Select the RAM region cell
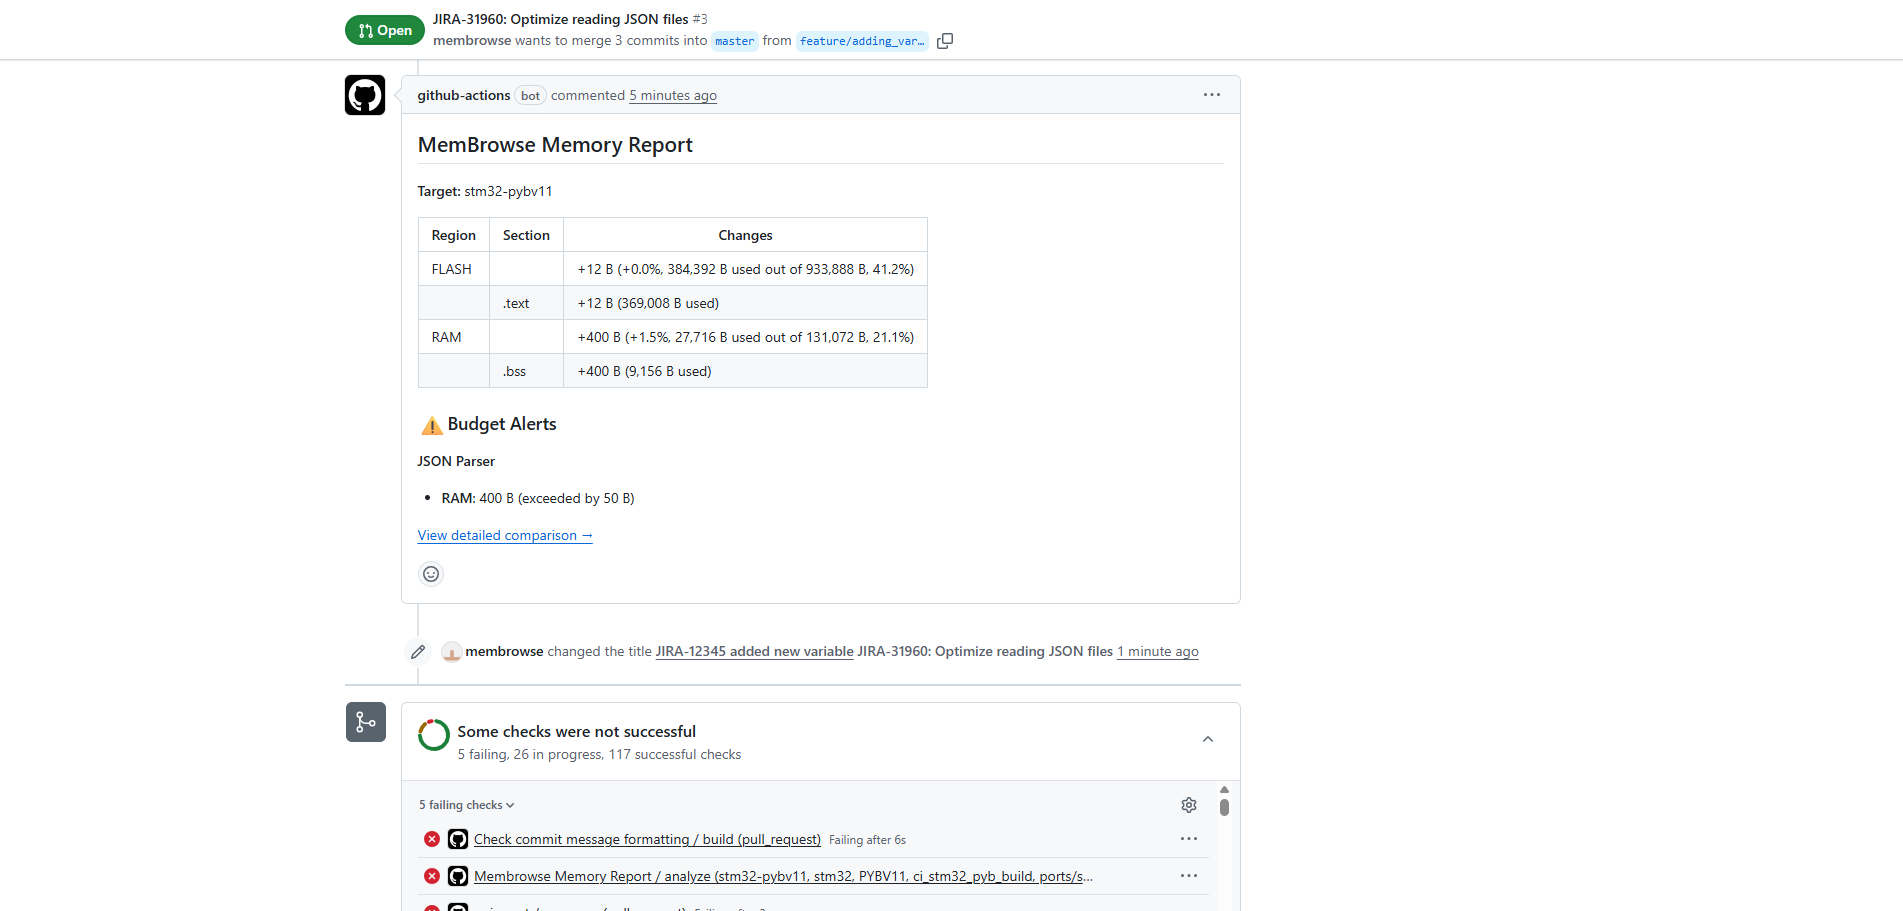 coord(454,337)
